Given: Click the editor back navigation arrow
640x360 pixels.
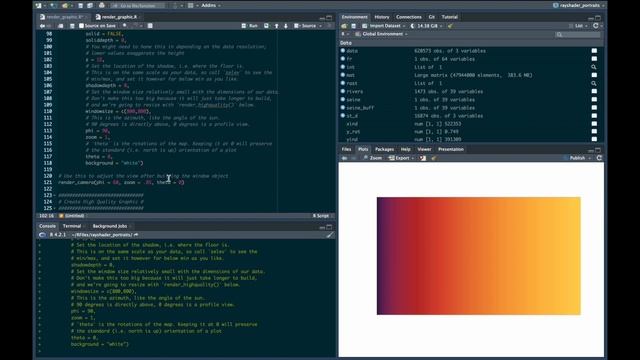Looking at the screenshot, I should click(x=42, y=26).
